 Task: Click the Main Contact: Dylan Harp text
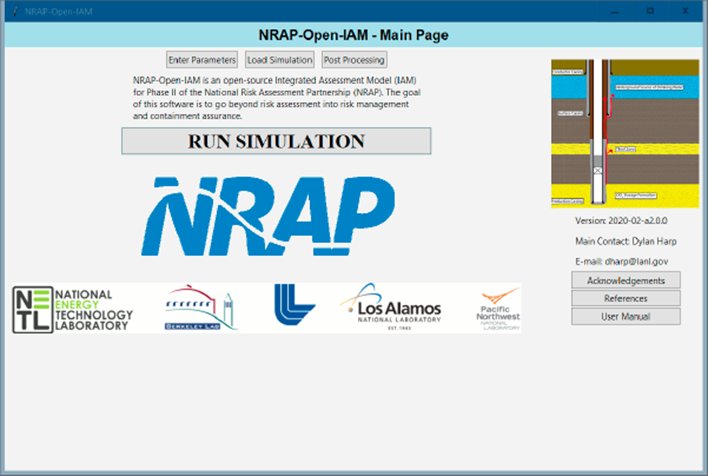(626, 241)
